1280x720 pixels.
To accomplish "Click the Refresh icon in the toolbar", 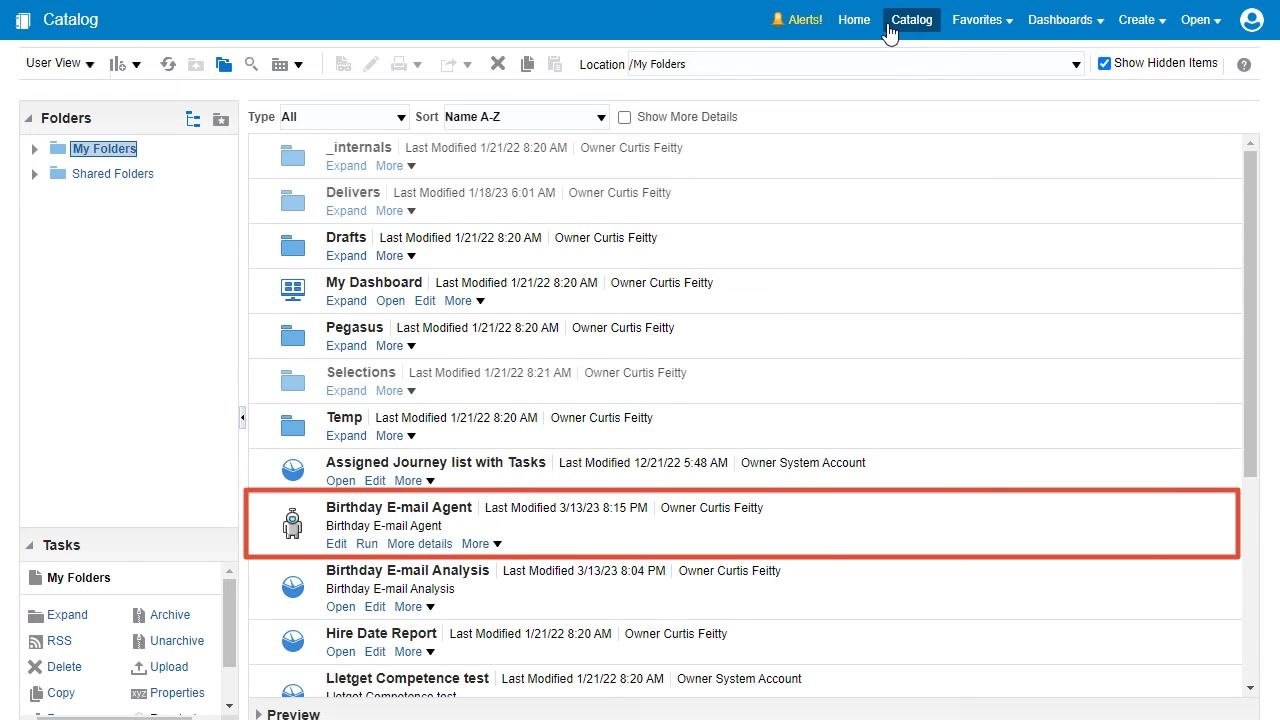I will coord(168,64).
